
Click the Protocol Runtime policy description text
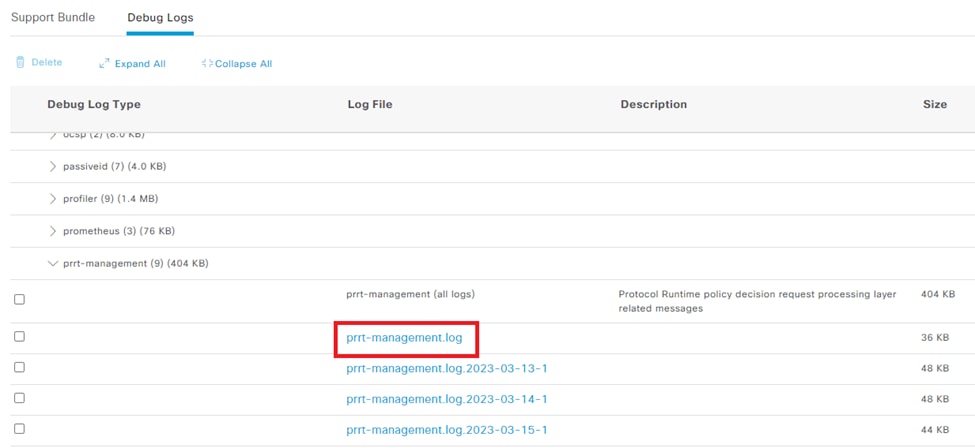point(757,301)
